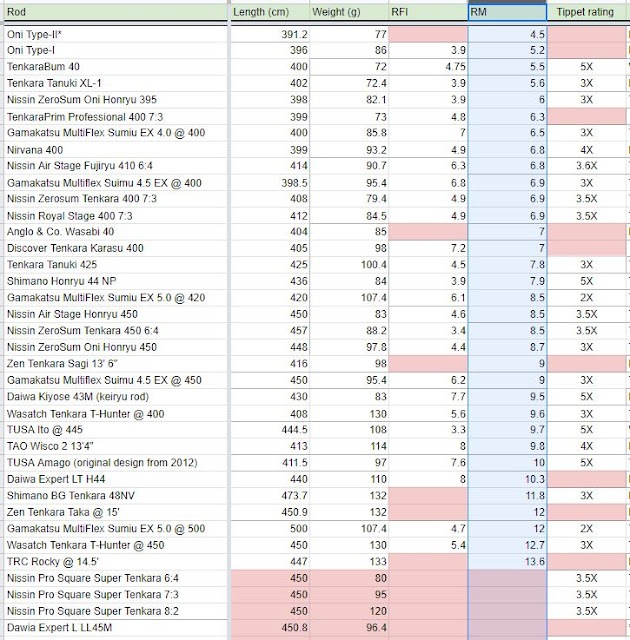Select the Weight (g) header cell
630x640 pixels.
(348, 12)
